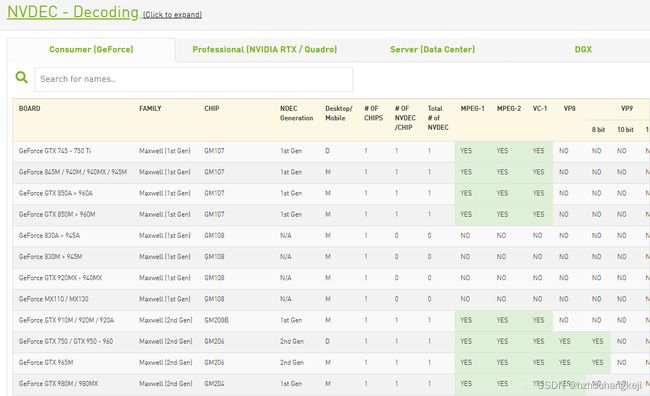Click the '(Click to expand)' link
Screen dimensions: 650x396
pyautogui.click(x=172, y=15)
